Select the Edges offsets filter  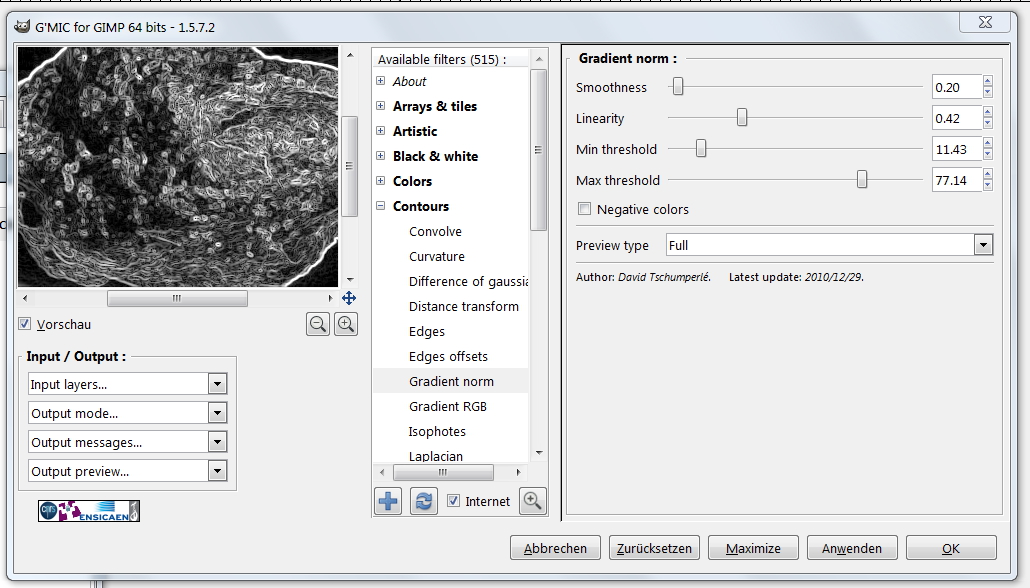pos(449,356)
